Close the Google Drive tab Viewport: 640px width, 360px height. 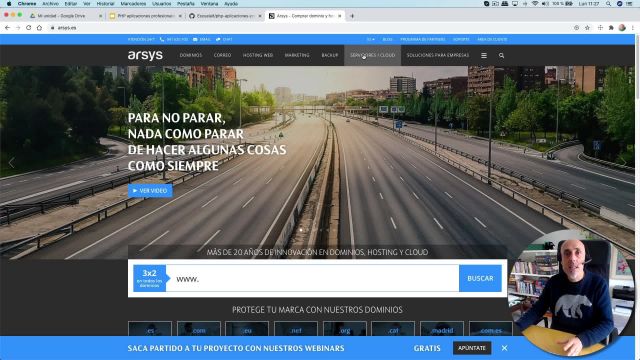point(100,16)
